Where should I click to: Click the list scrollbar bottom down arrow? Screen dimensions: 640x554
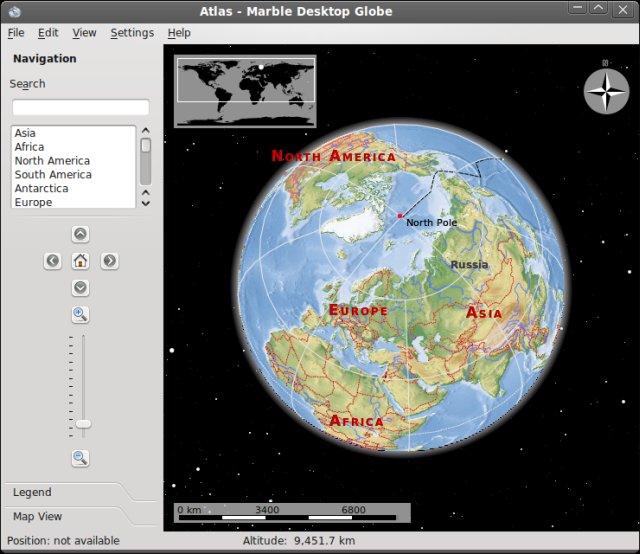click(146, 203)
